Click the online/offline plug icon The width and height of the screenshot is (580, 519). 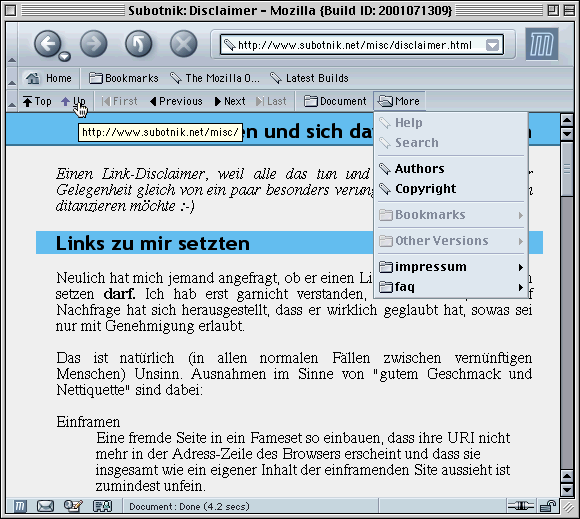pos(520,506)
